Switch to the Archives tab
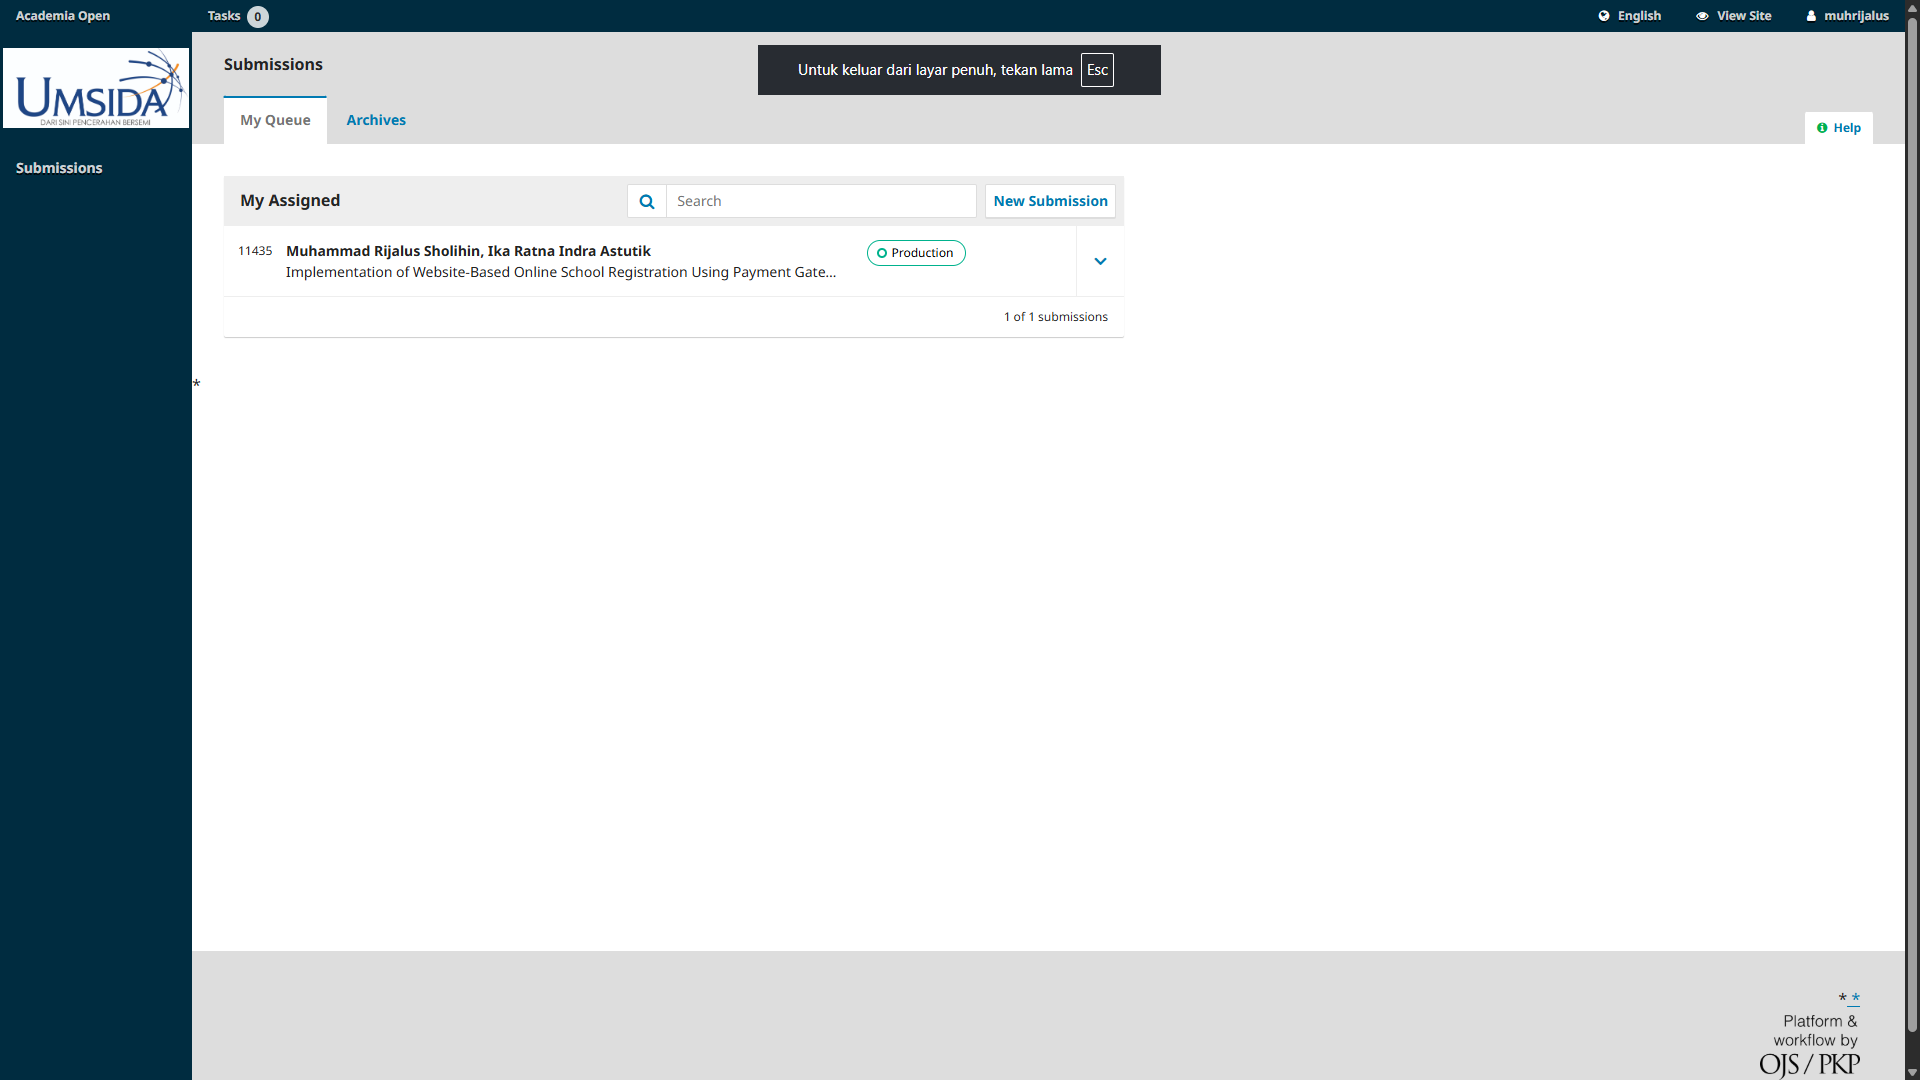 [376, 120]
